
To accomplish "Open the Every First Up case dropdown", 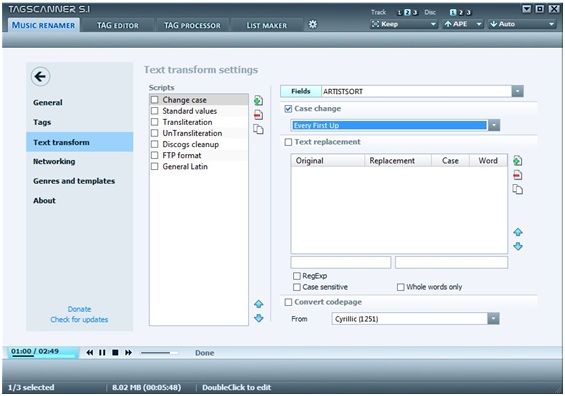I will pos(494,125).
